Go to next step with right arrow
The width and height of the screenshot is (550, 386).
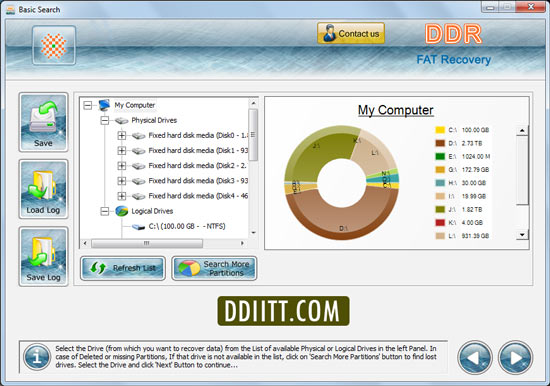click(x=515, y=358)
